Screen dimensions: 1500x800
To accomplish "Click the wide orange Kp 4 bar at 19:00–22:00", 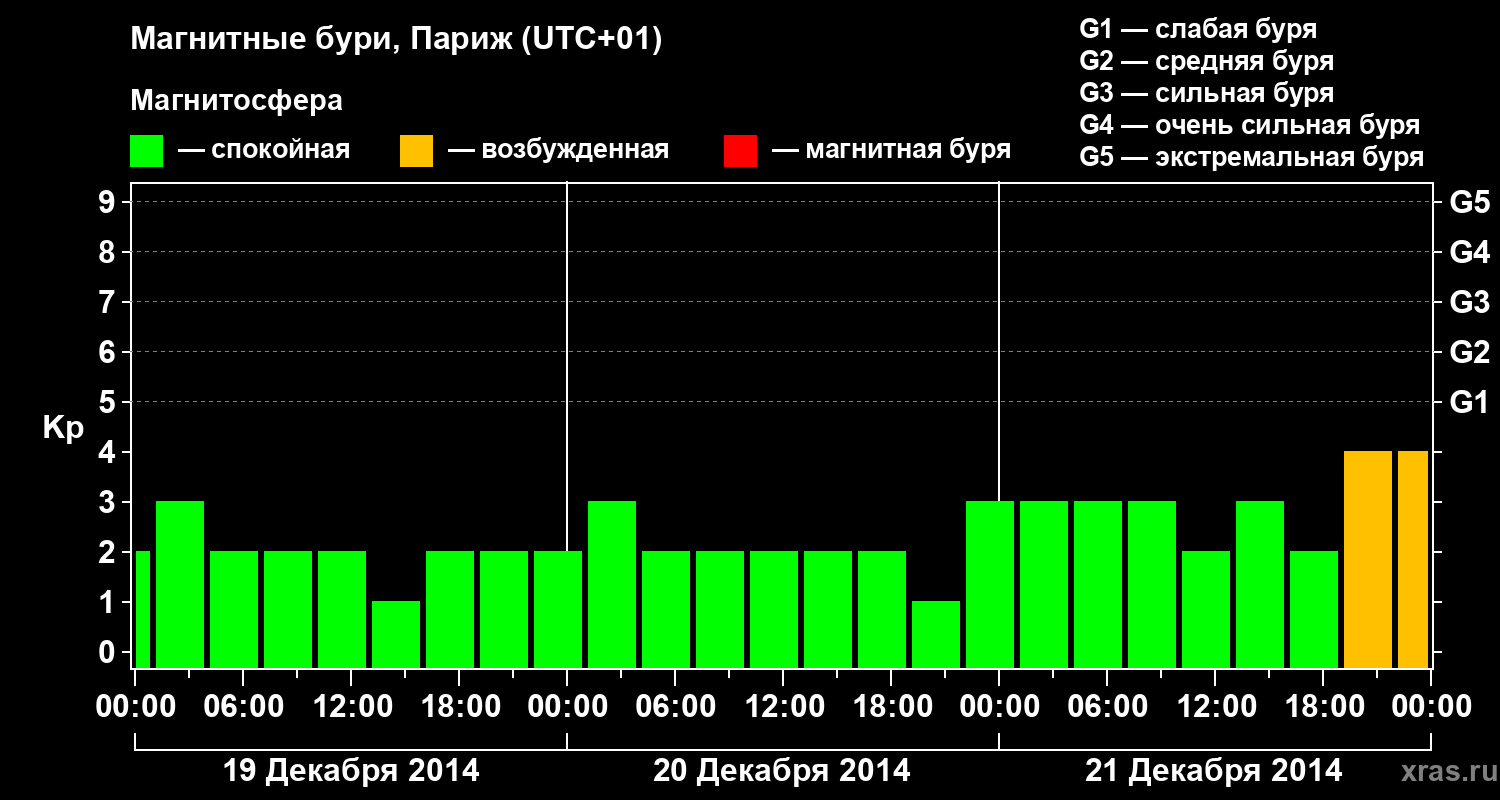I will tap(1368, 559).
